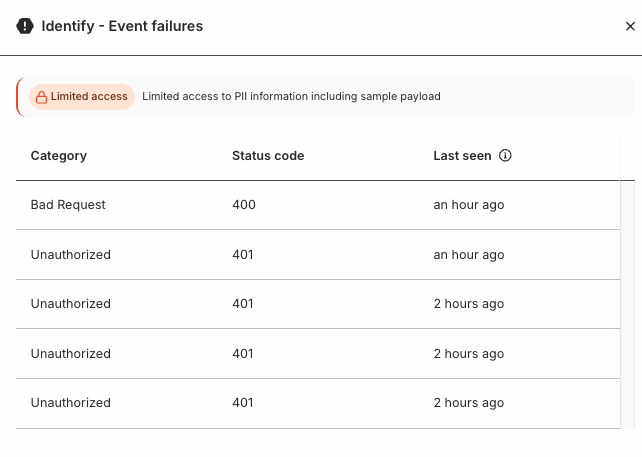Open the first Unauthorized row seen 2 hours ago

(x=71, y=304)
